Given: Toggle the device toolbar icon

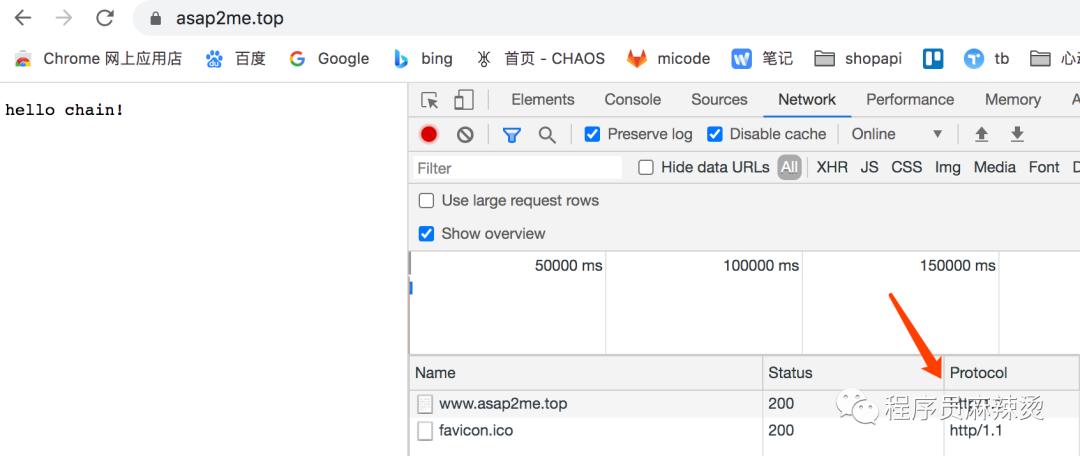Looking at the screenshot, I should [x=464, y=101].
